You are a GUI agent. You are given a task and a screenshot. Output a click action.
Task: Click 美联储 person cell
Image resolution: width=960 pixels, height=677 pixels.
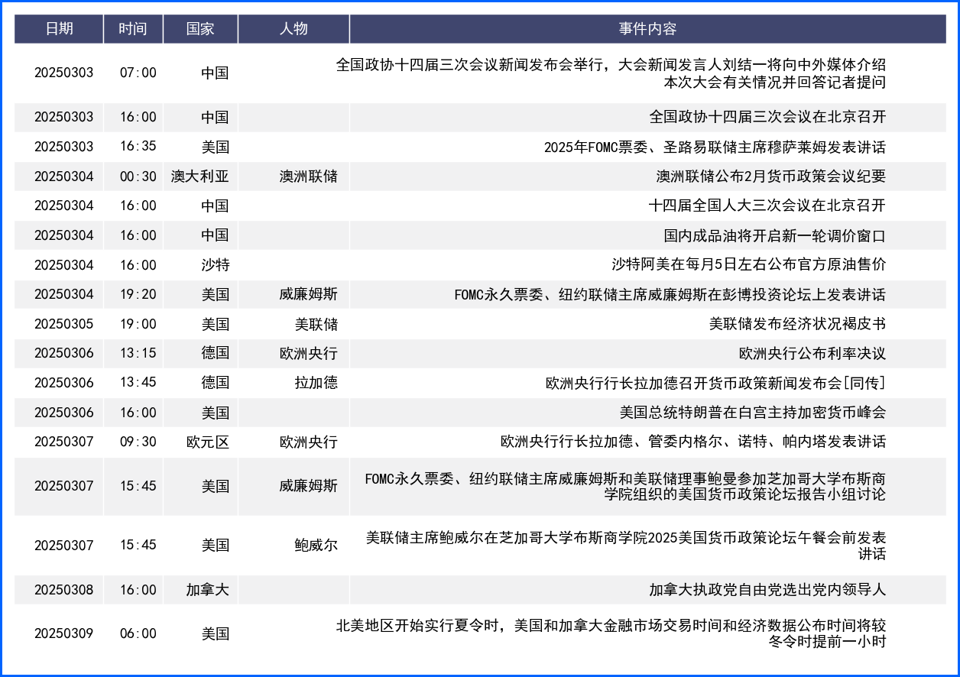pyautogui.click(x=316, y=324)
